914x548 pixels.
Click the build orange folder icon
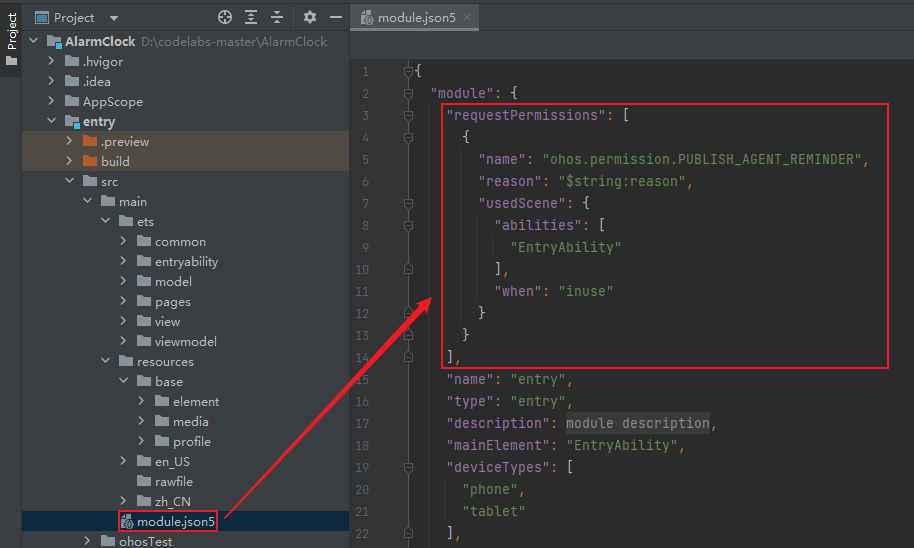click(x=90, y=160)
